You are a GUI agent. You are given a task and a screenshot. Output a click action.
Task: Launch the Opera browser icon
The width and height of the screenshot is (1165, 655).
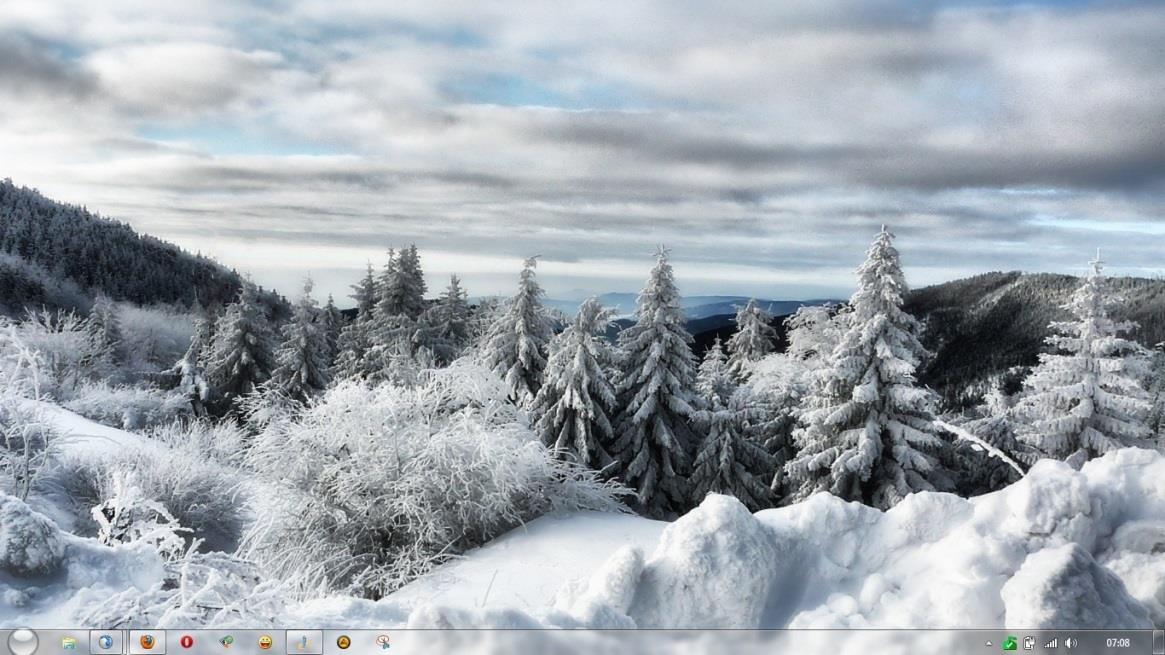[186, 642]
